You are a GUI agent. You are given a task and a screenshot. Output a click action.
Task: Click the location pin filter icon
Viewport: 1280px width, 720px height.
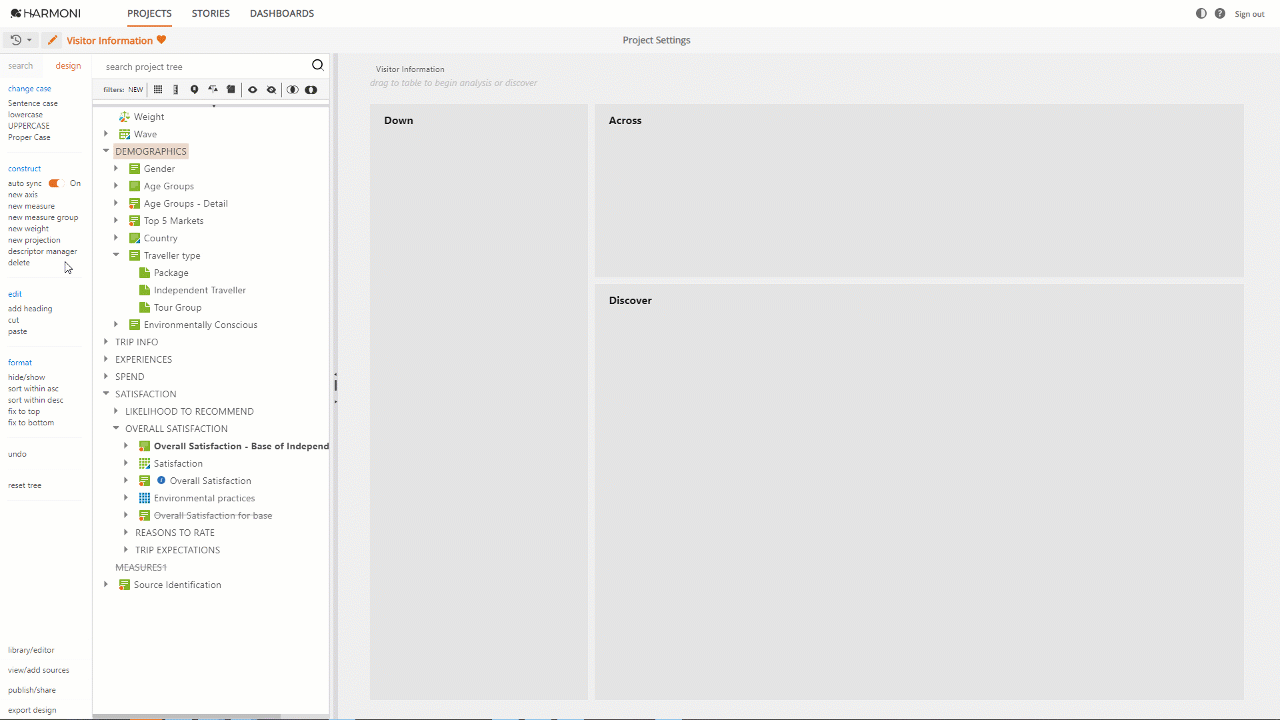coord(194,90)
